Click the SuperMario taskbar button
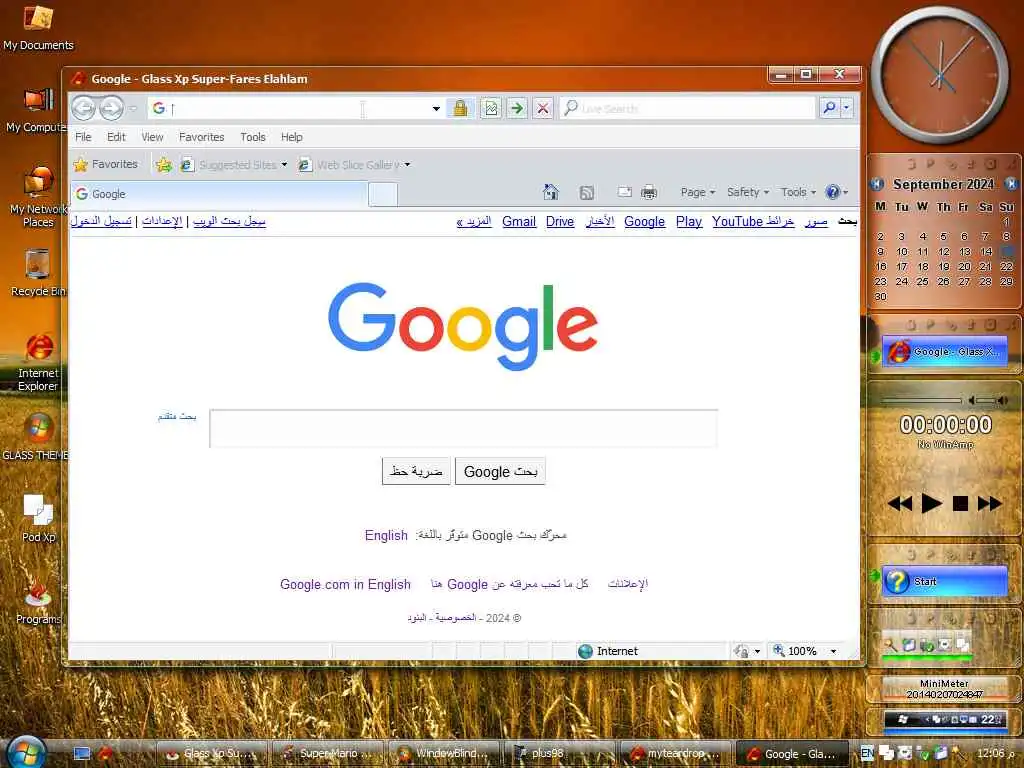The image size is (1024, 768). (x=328, y=754)
